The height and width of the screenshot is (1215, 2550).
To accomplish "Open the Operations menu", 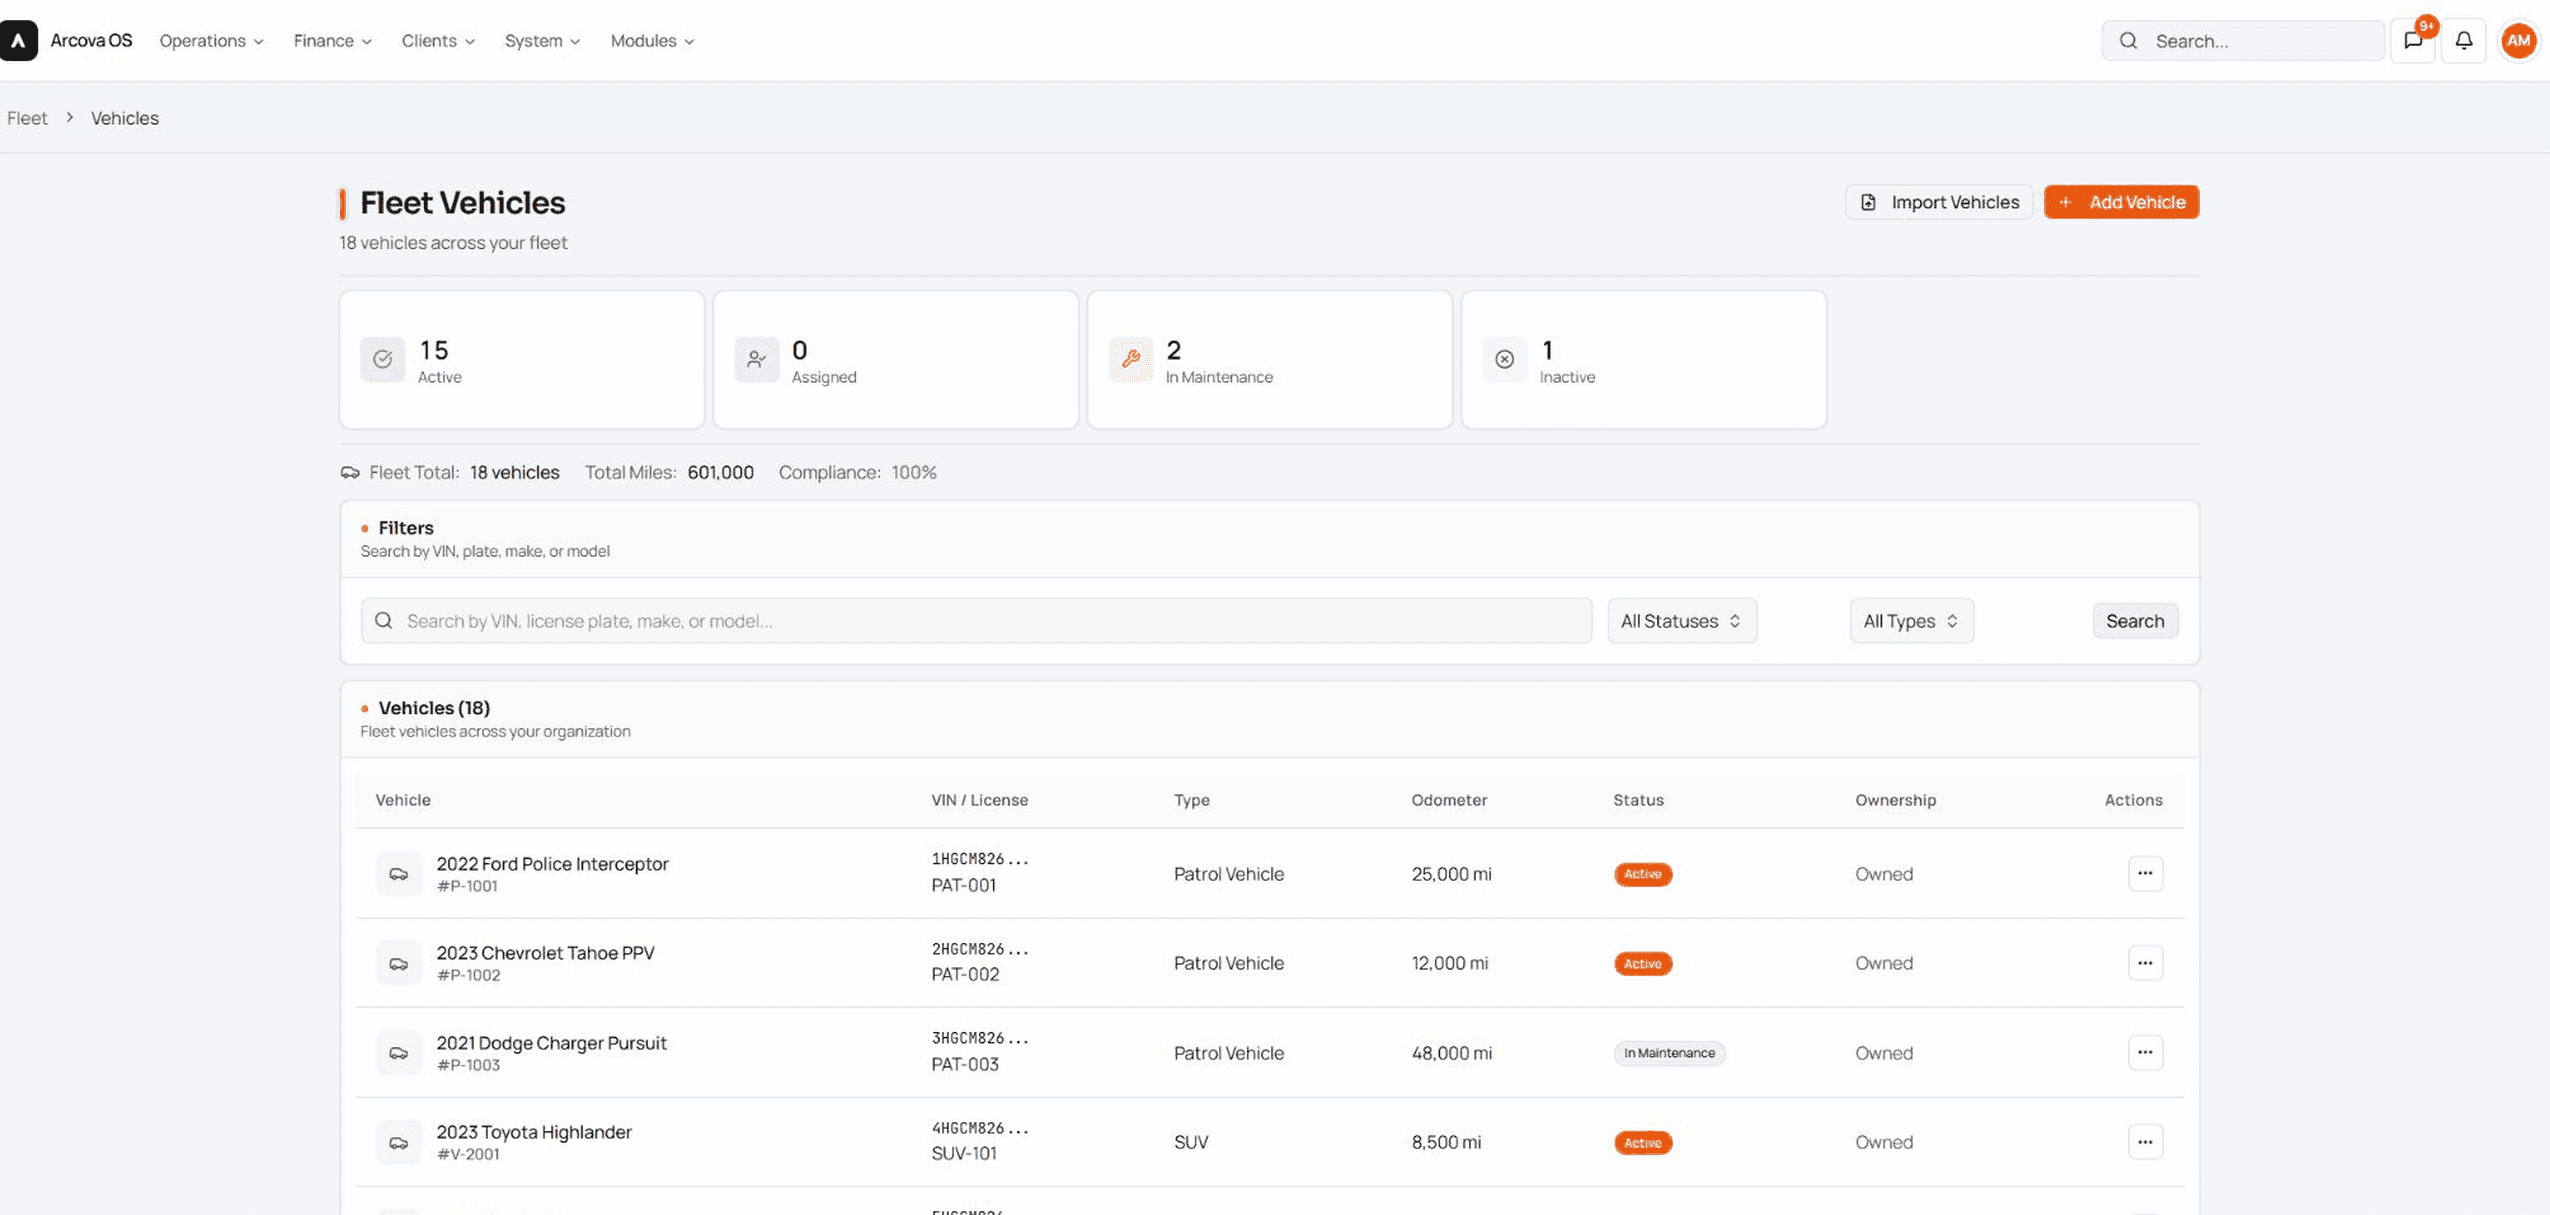I will click(212, 41).
